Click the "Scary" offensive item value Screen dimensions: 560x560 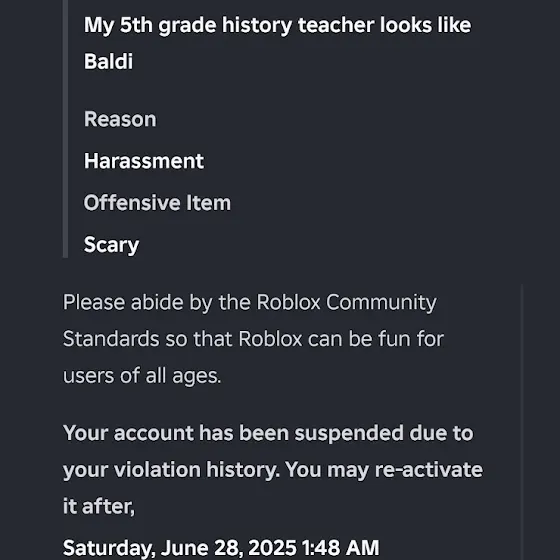[111, 245]
